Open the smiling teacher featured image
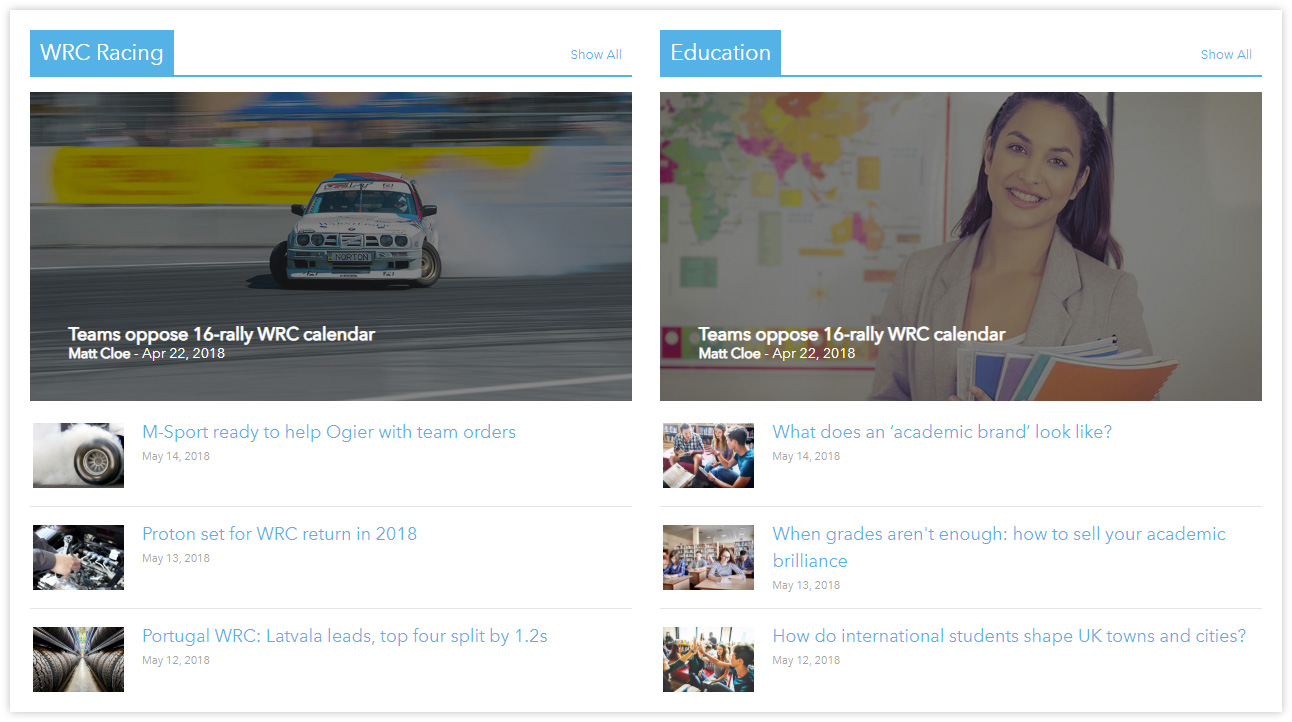Viewport: 1292px width, 722px height. [961, 246]
